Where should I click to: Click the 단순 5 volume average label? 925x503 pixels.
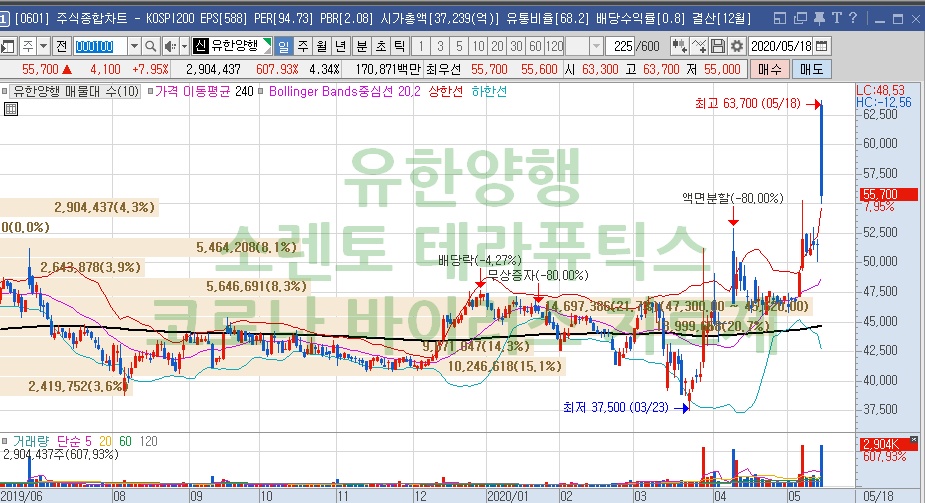click(74, 441)
